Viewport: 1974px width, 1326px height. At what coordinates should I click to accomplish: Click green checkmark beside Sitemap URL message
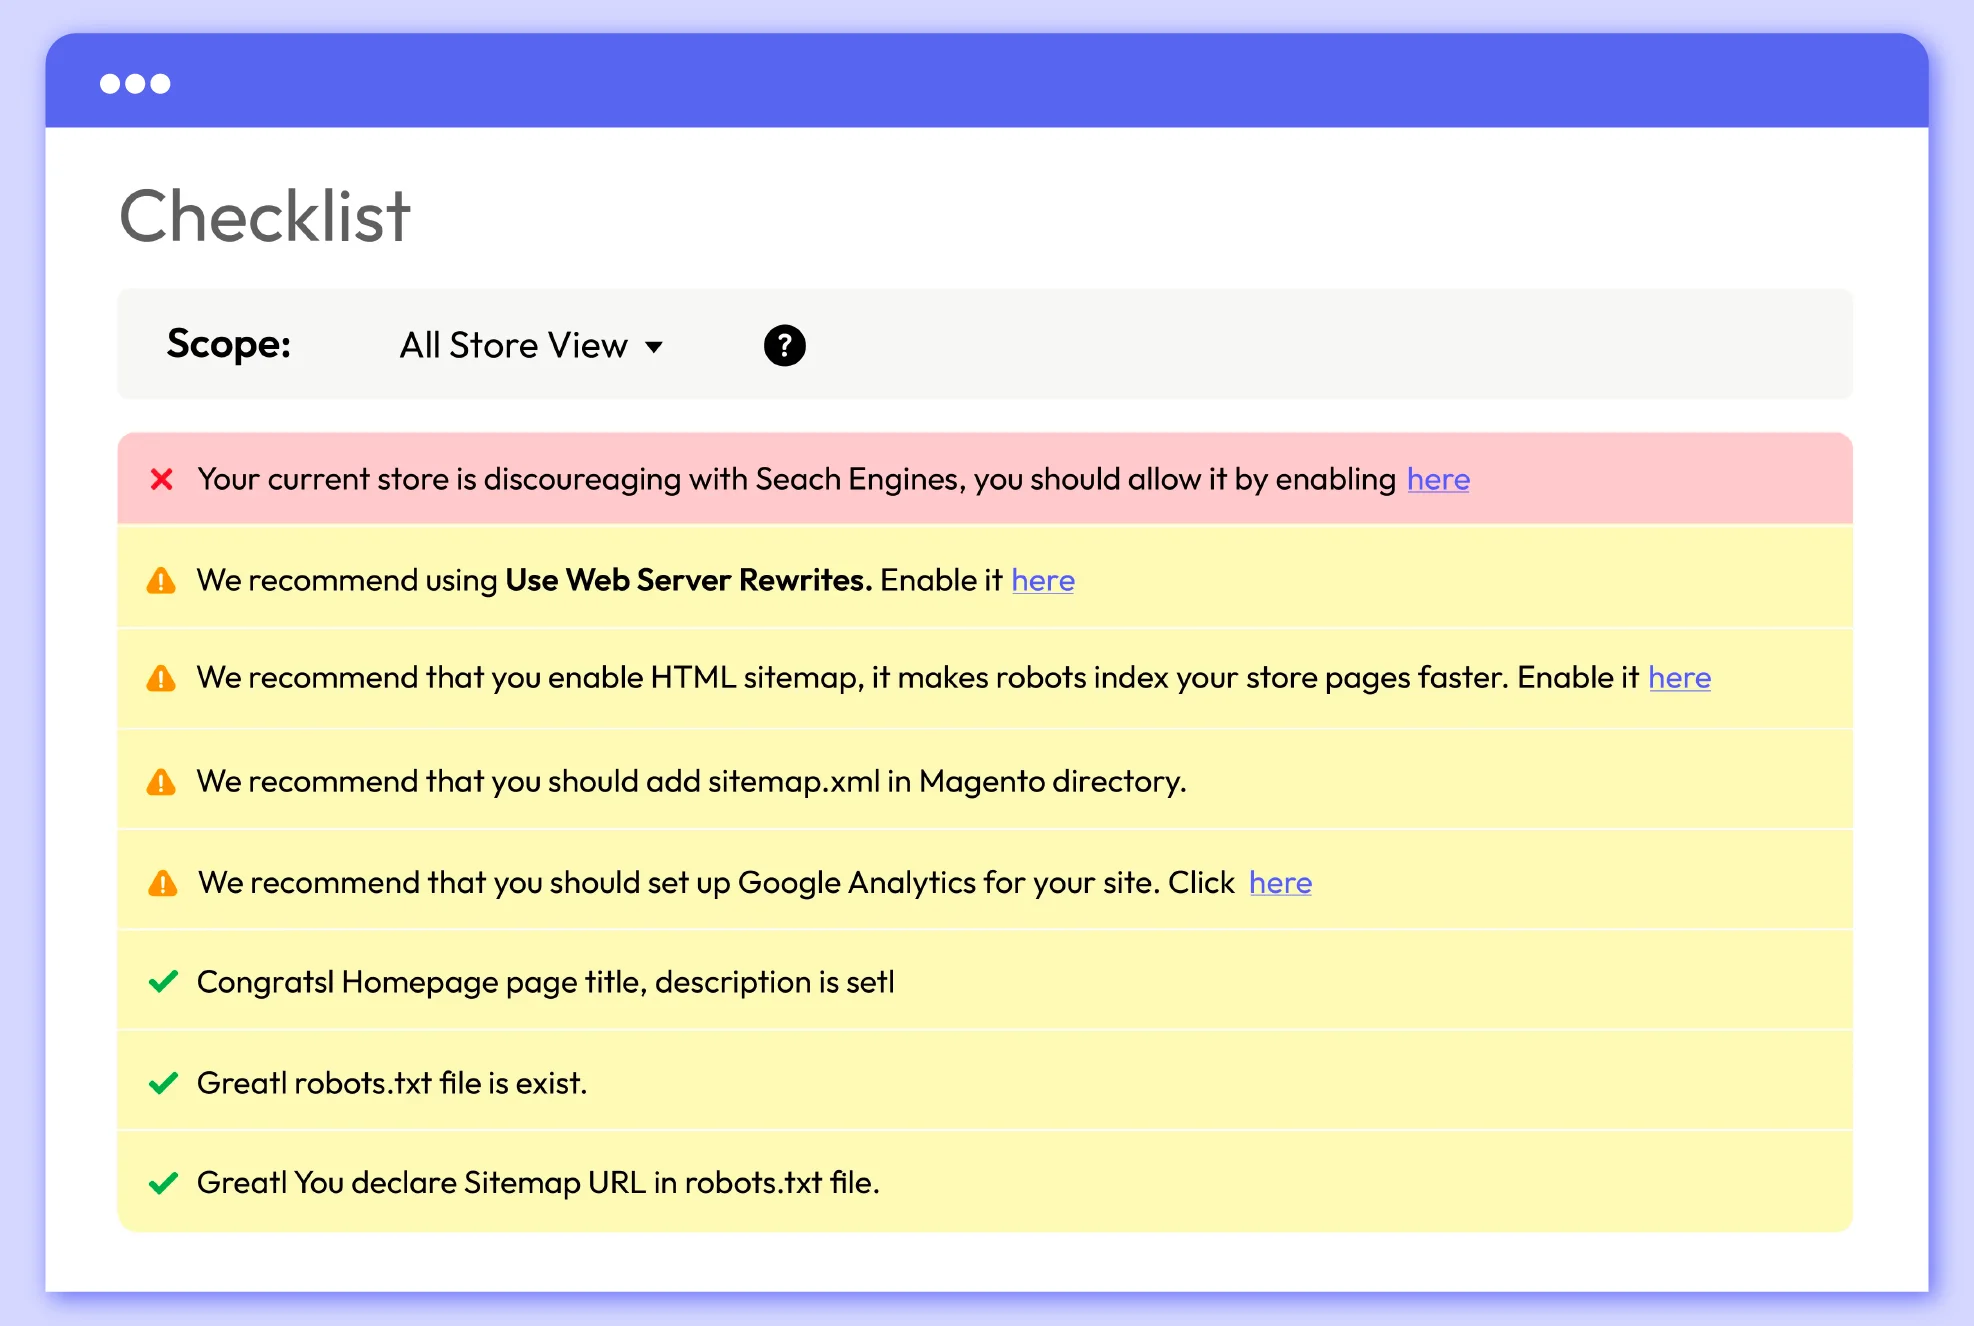[x=163, y=1183]
